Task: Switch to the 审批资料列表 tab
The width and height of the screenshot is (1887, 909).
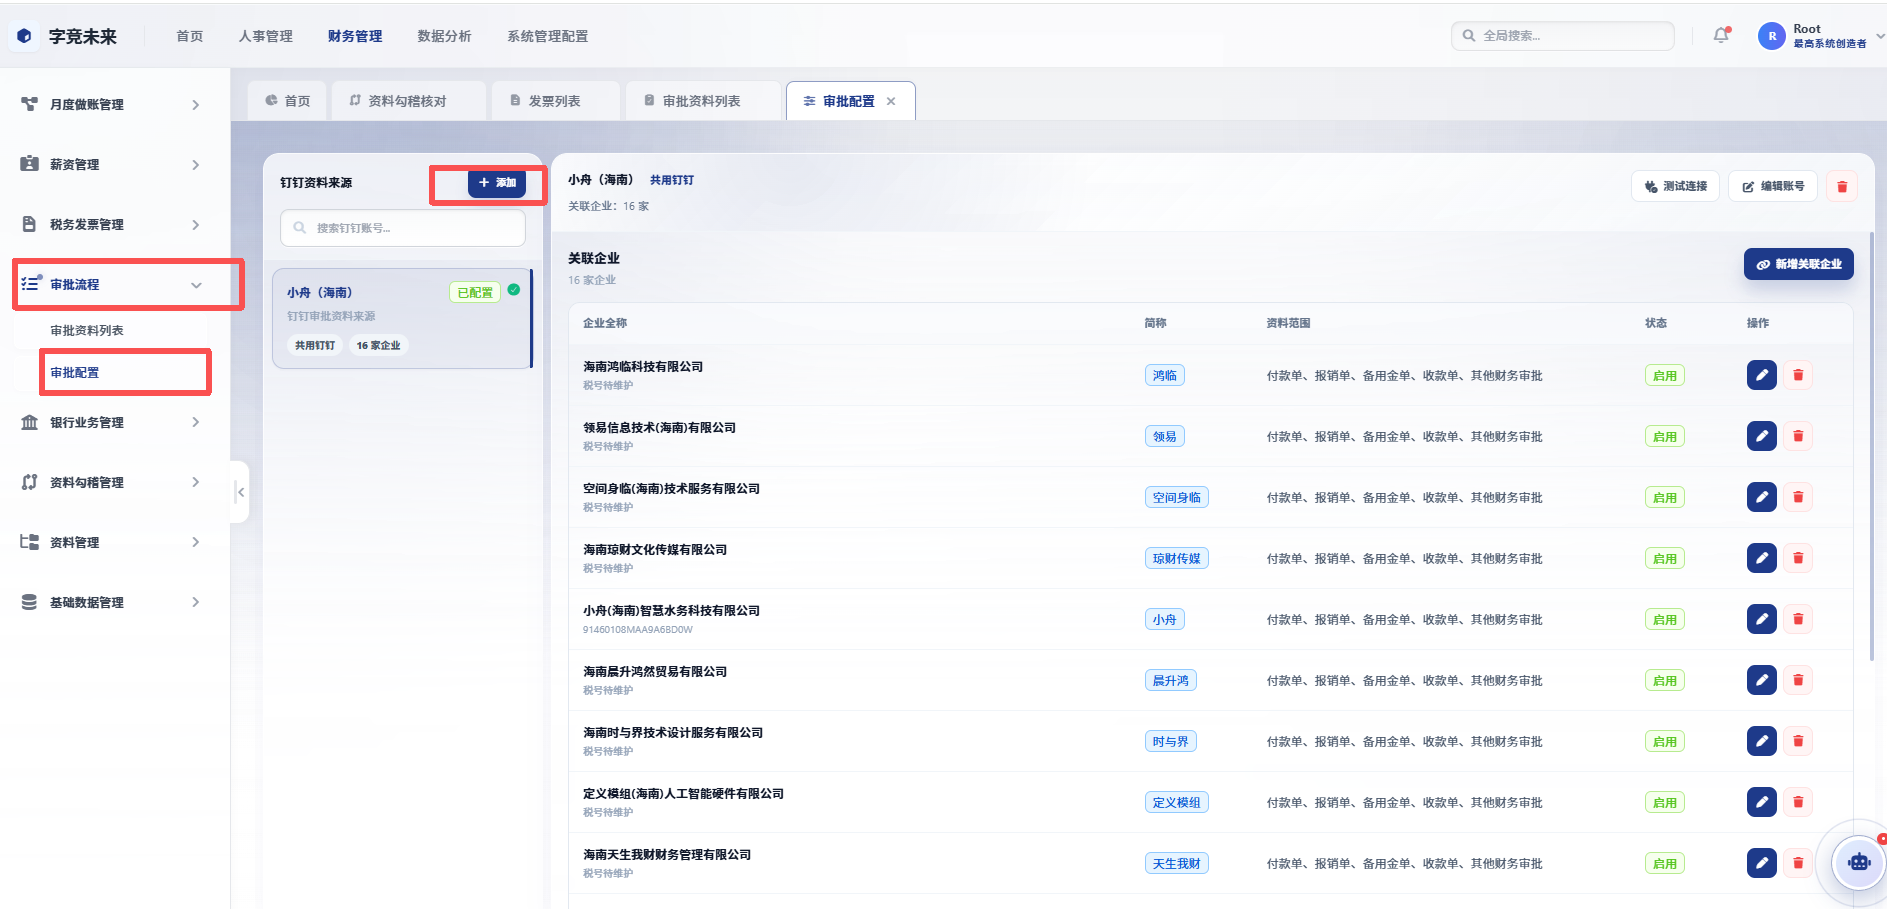Action: point(702,101)
